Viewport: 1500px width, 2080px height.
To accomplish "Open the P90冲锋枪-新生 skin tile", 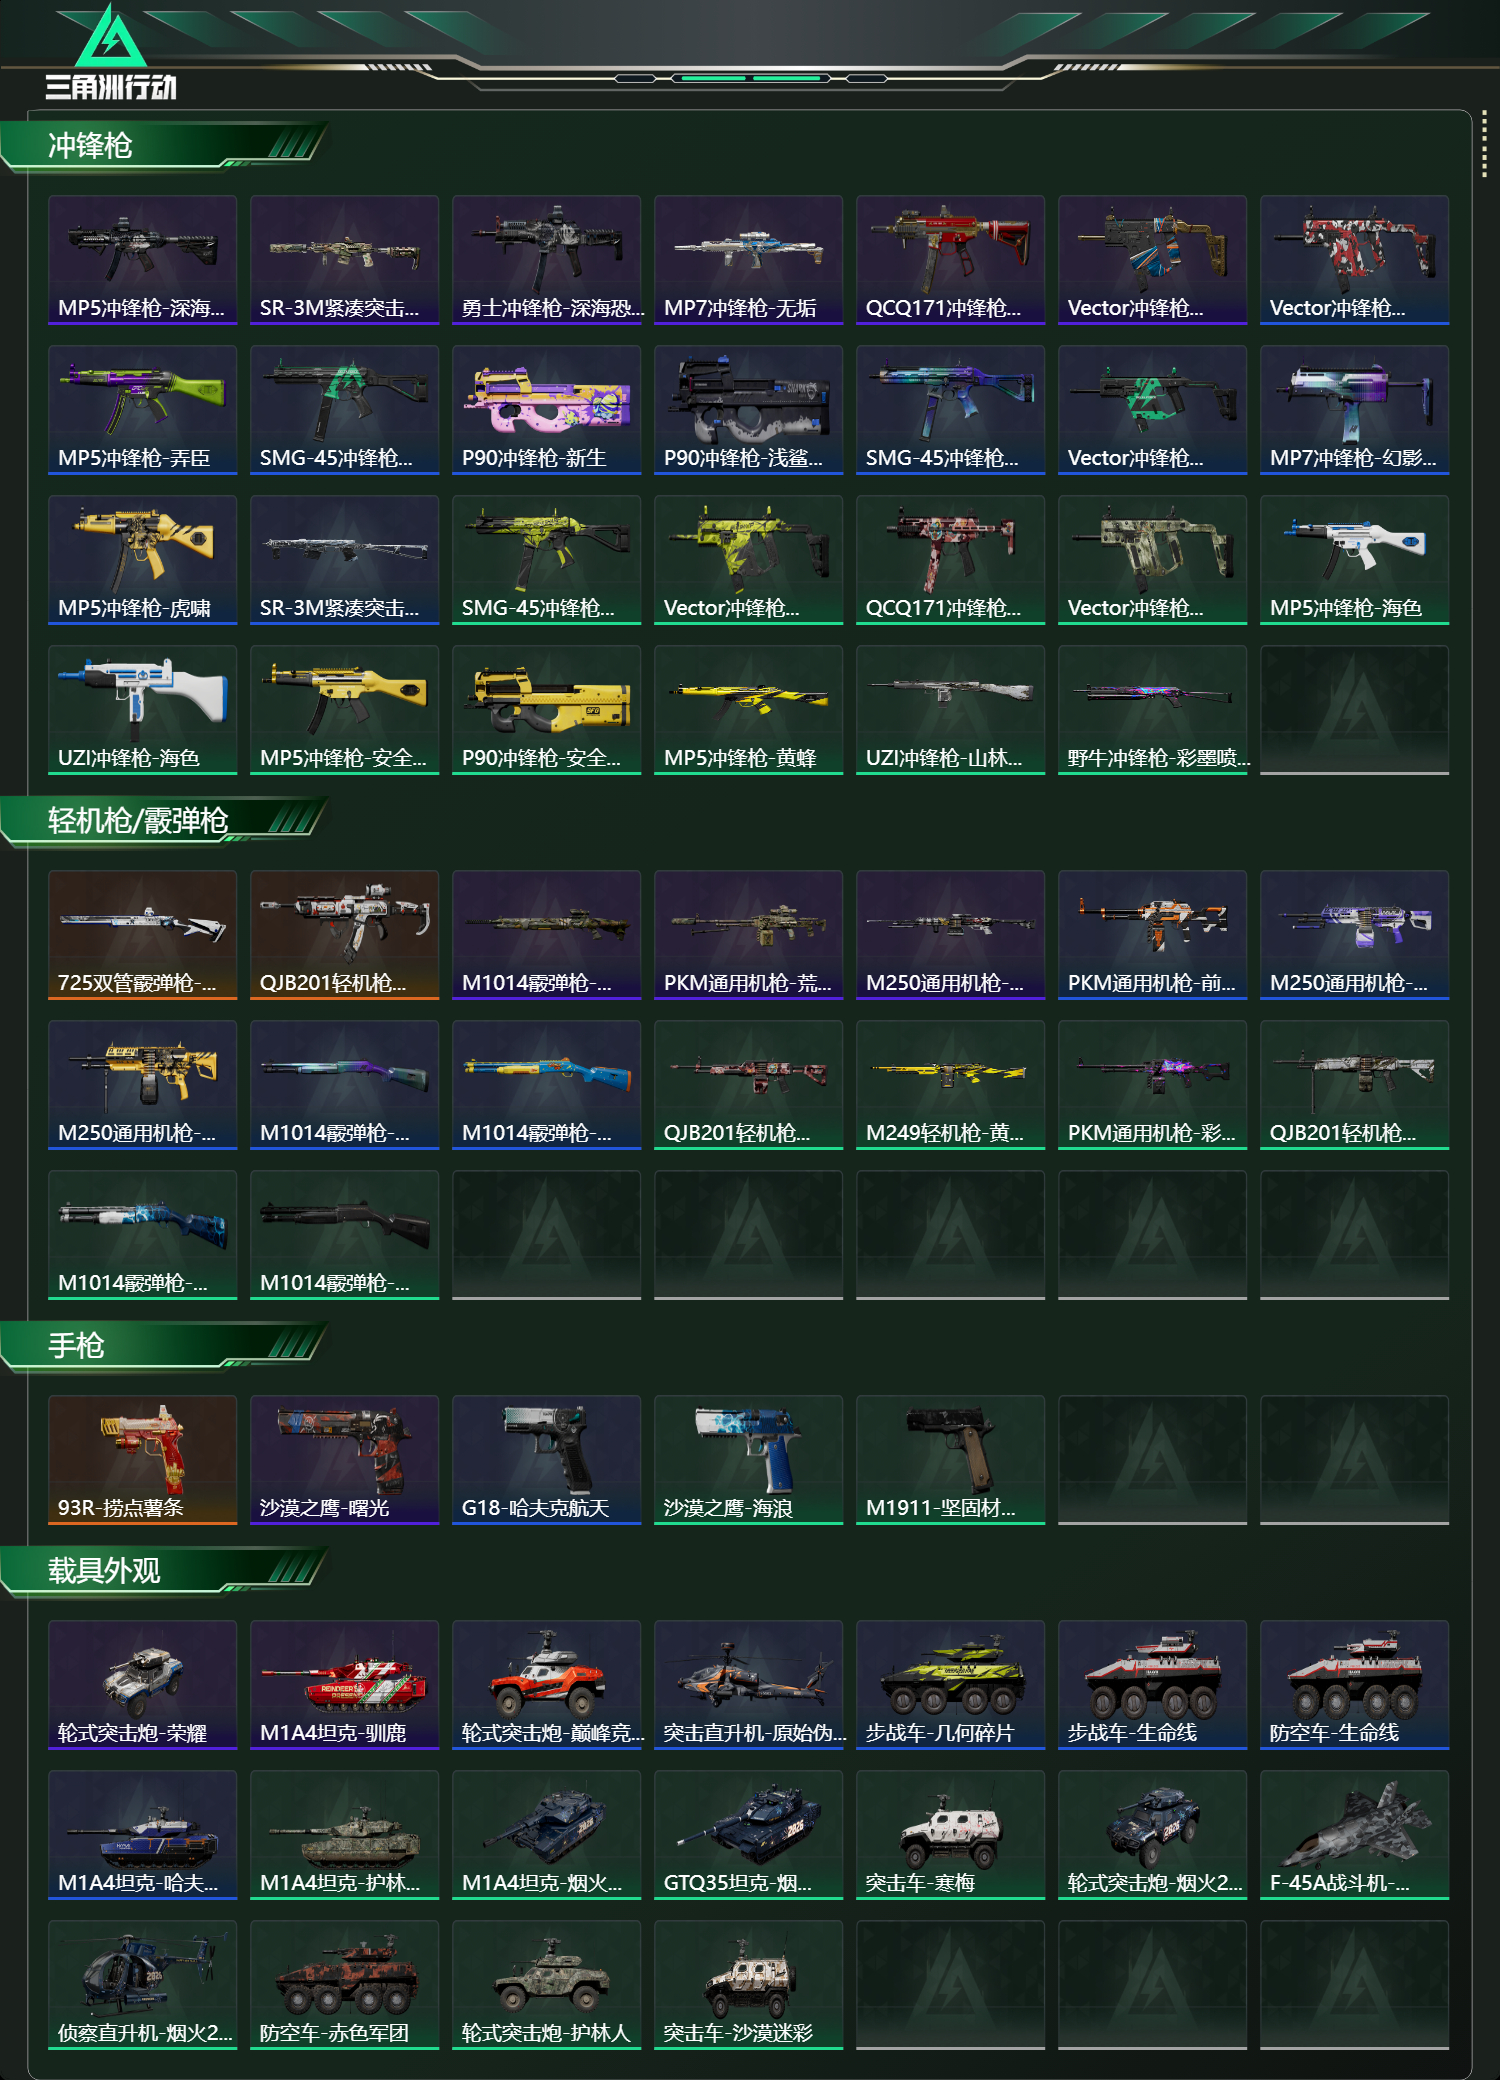I will (546, 410).
